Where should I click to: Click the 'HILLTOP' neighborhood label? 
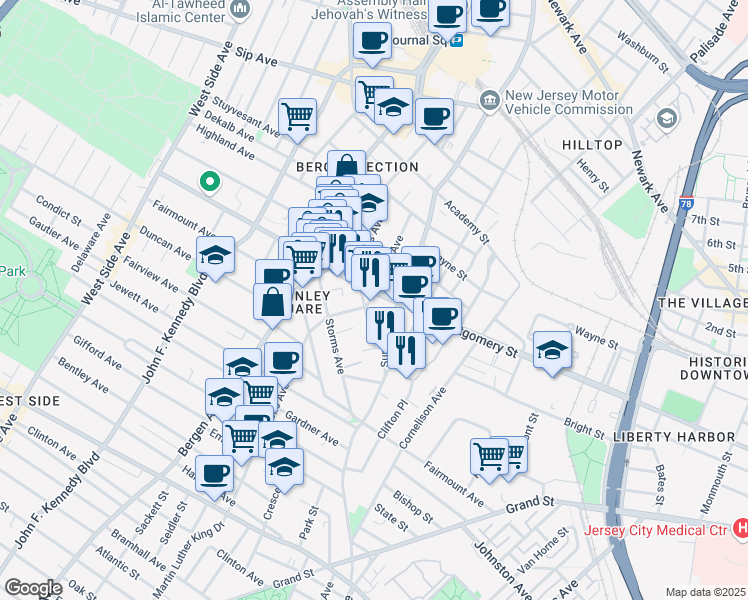click(x=592, y=145)
